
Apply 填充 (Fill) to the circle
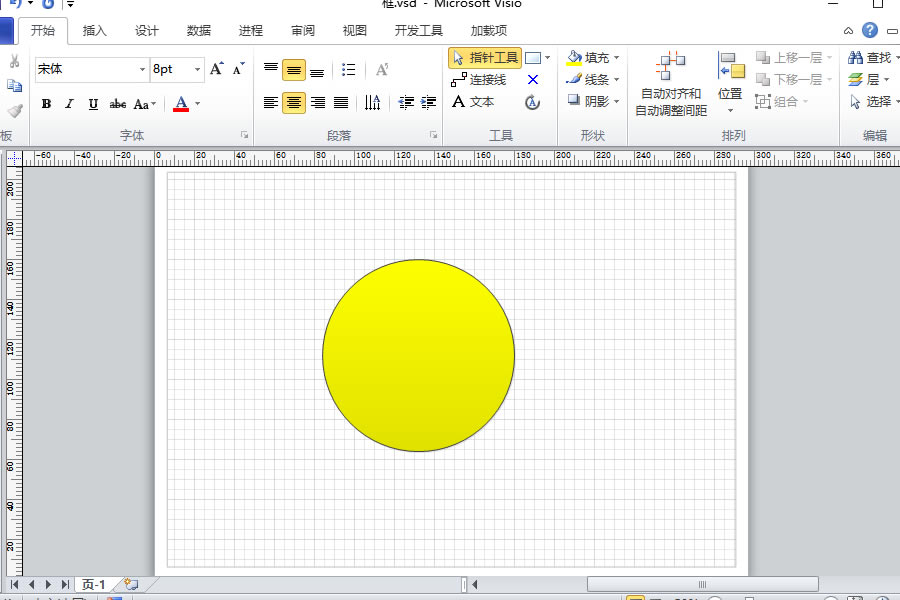point(590,57)
